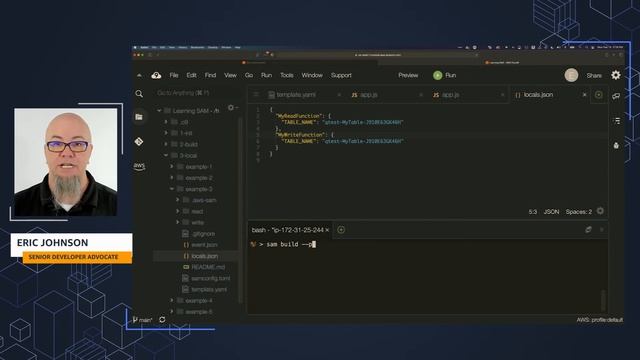Expand the write folder
The height and width of the screenshot is (360, 640).
(x=178, y=222)
